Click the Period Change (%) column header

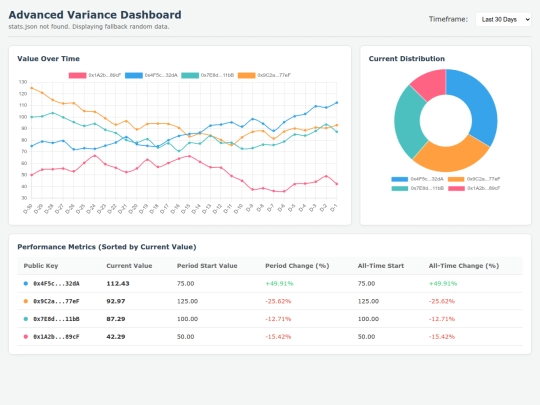(297, 266)
